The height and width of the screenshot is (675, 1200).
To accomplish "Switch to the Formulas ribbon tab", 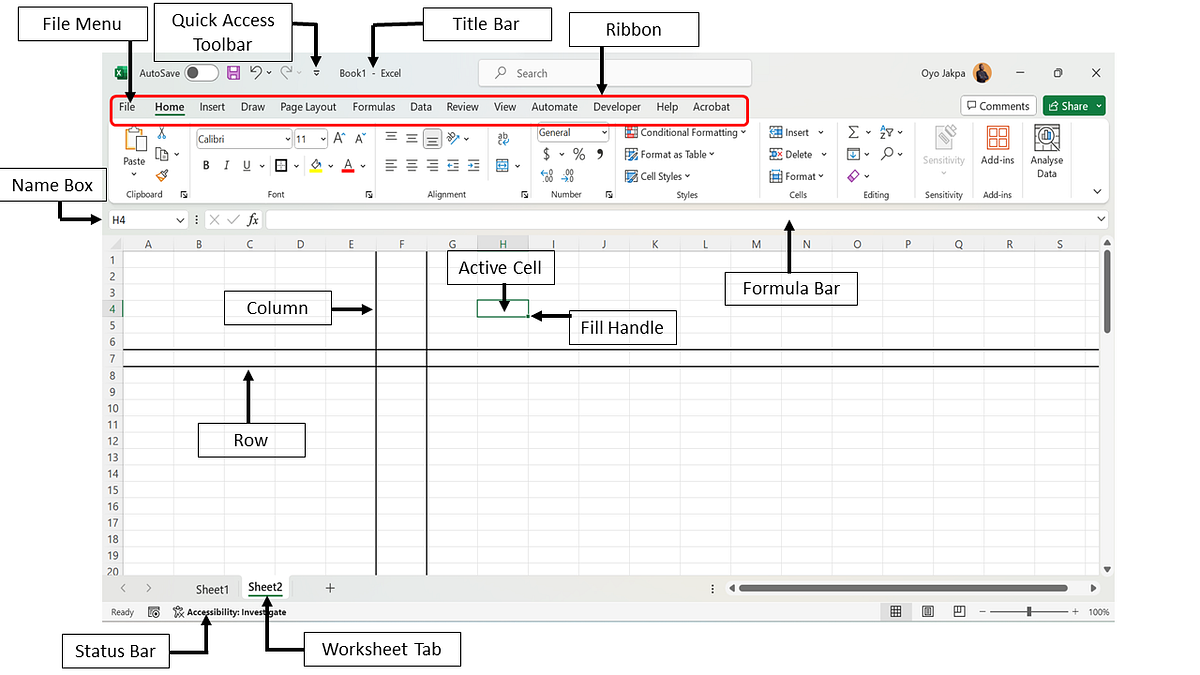I will 373,106.
